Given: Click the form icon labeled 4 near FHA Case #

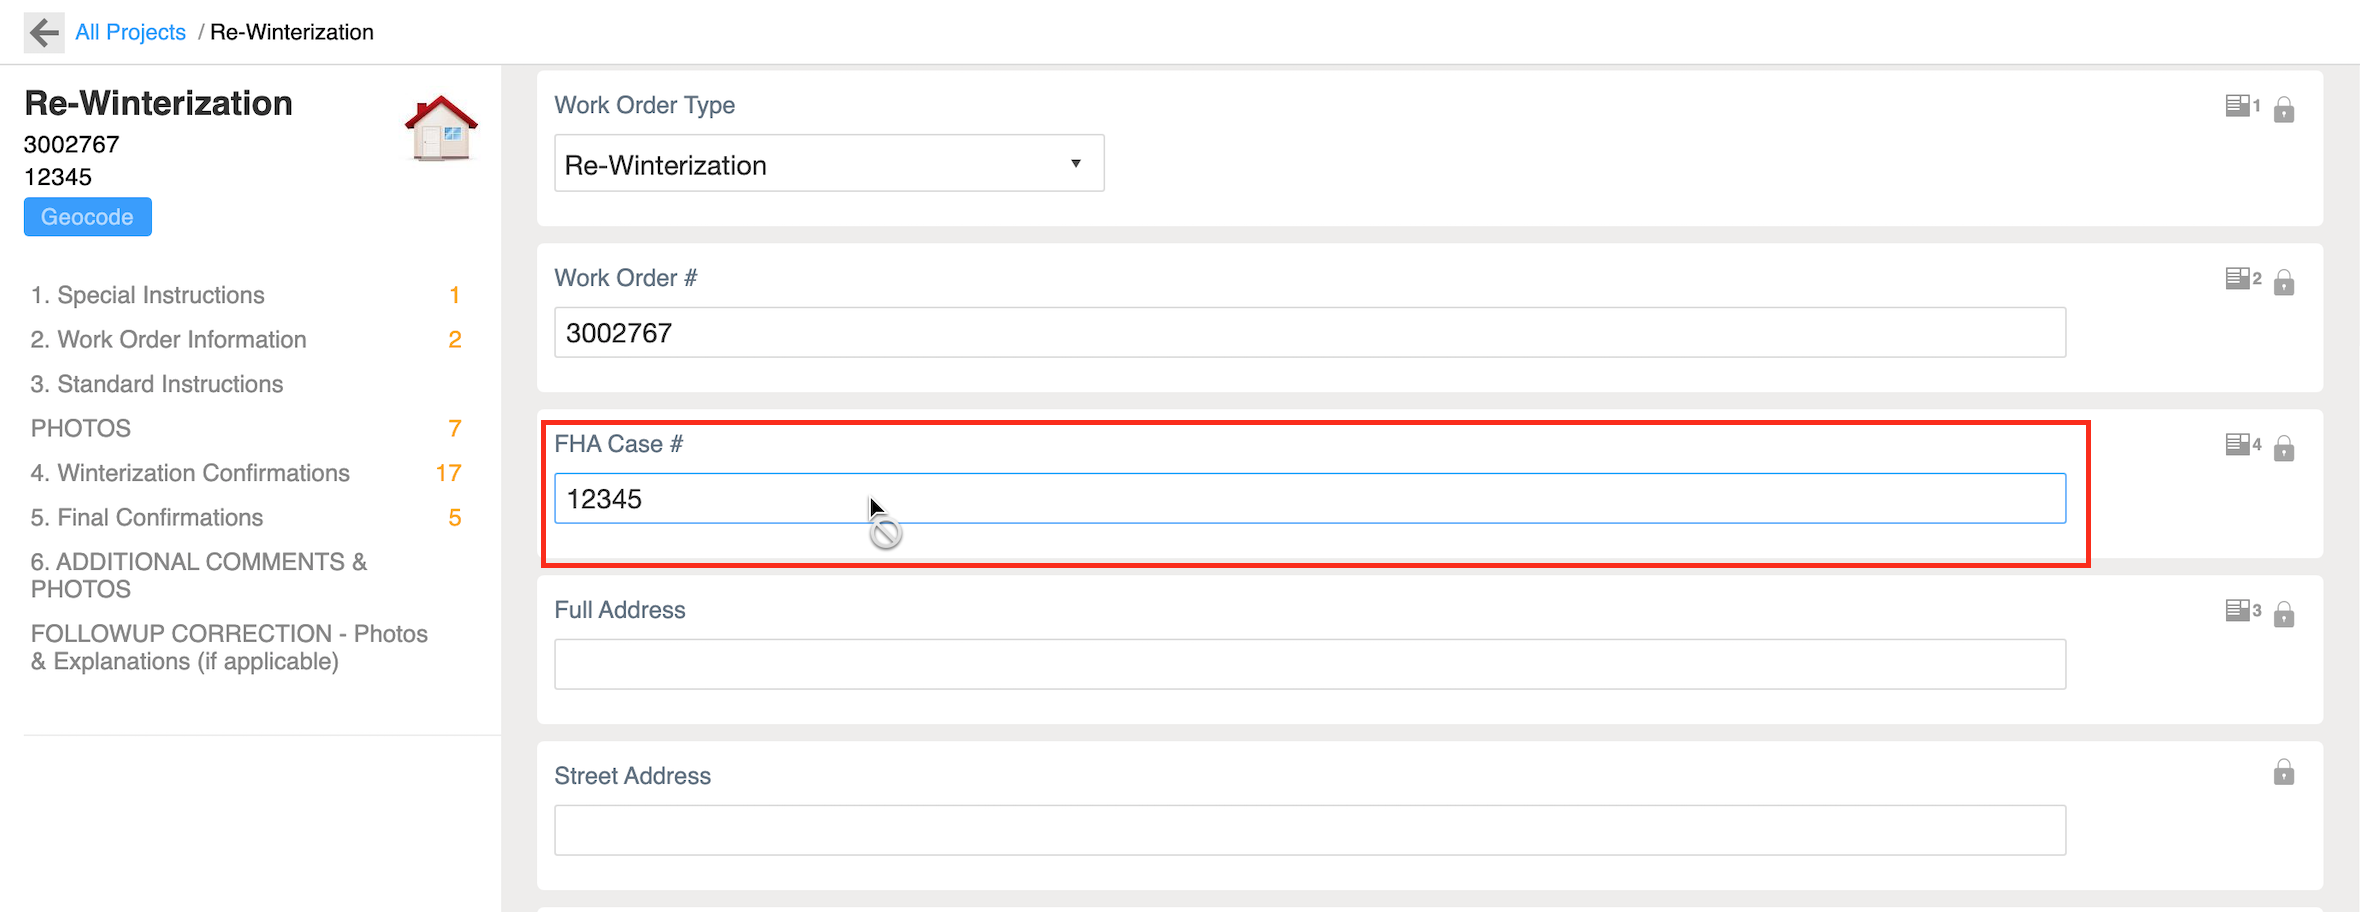Looking at the screenshot, I should [2238, 445].
